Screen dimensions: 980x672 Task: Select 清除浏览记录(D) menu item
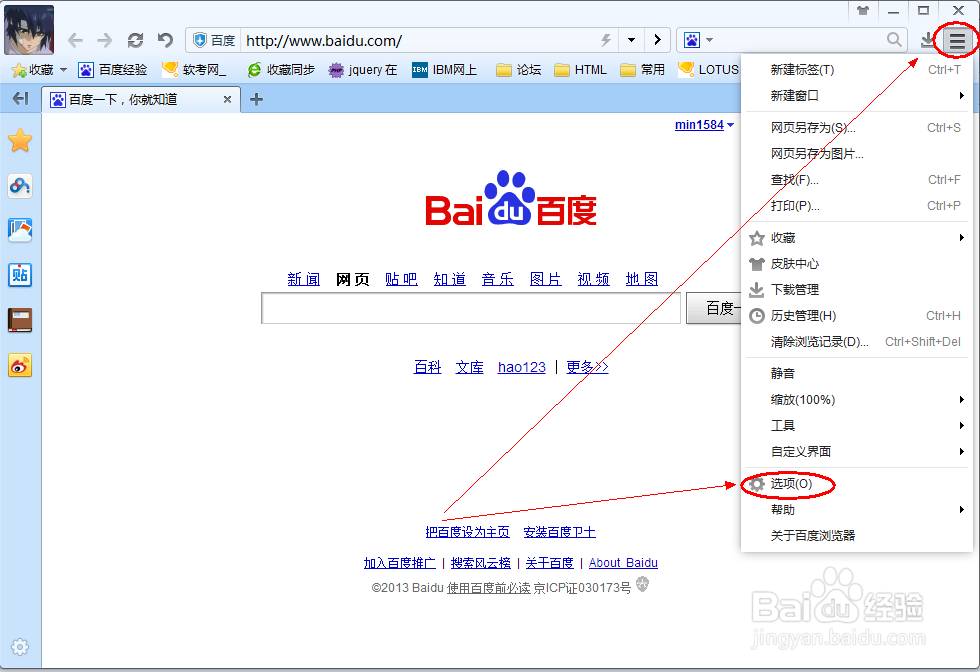[856, 342]
